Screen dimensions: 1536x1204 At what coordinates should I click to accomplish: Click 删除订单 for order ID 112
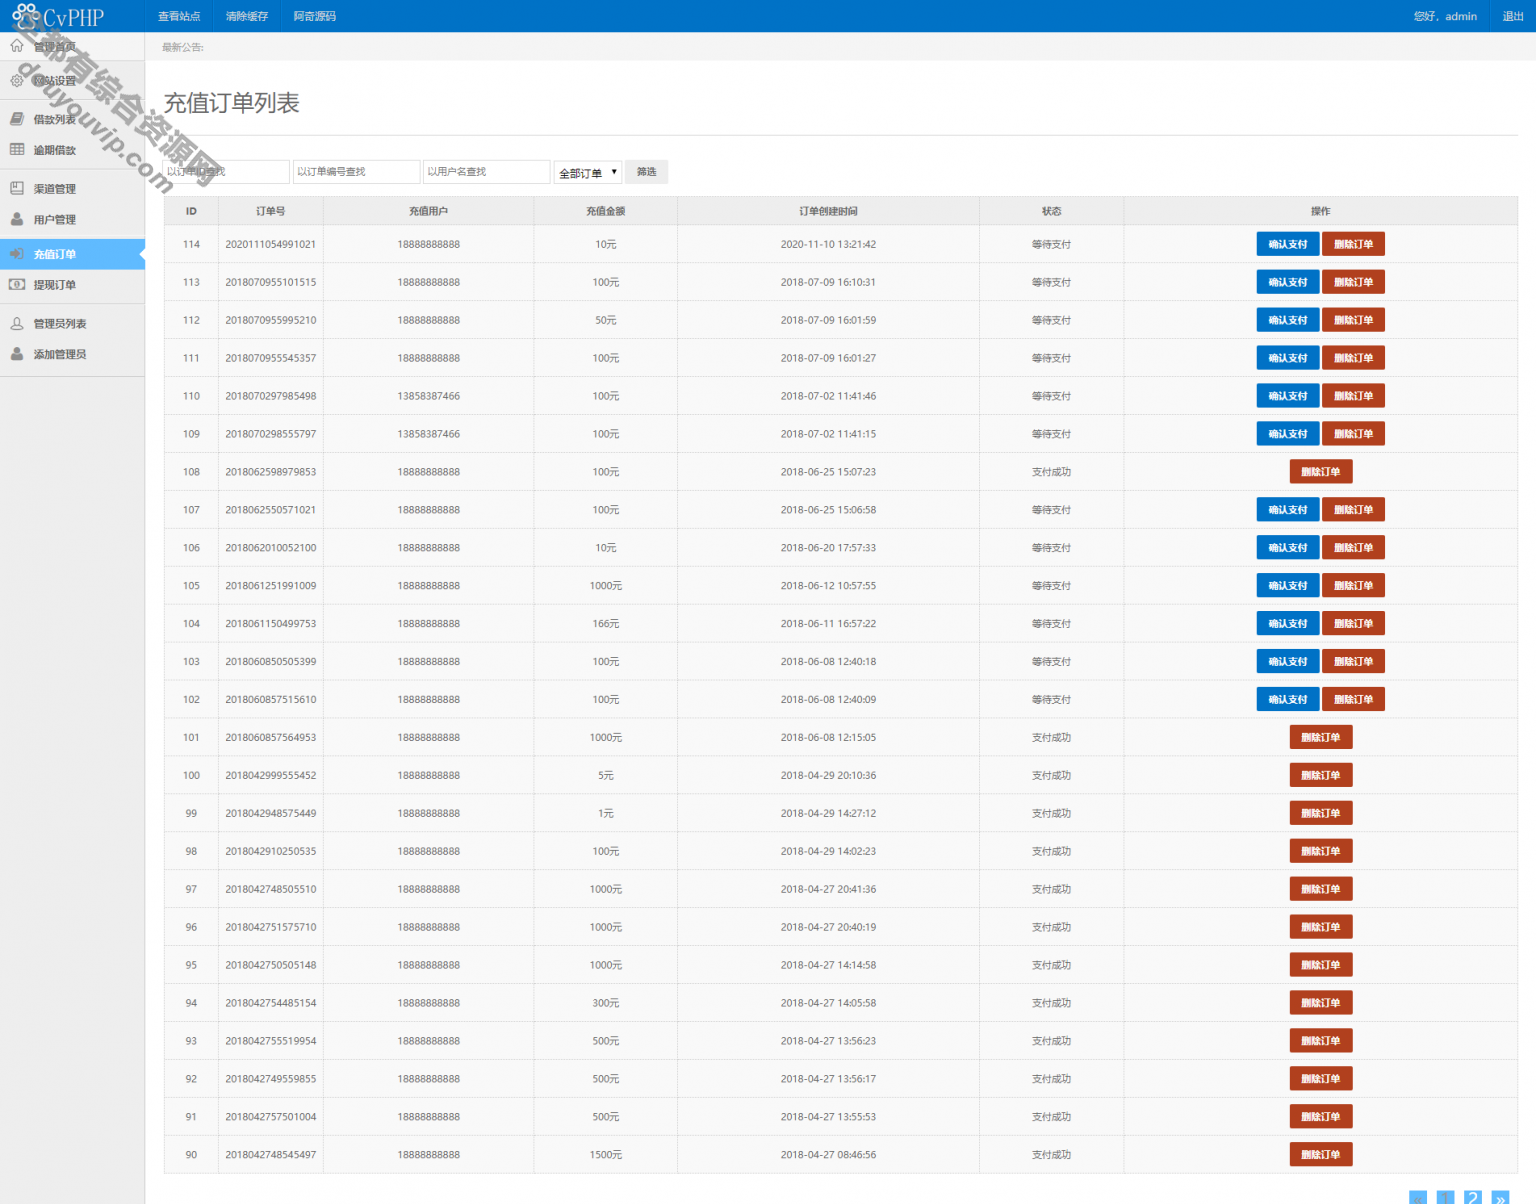[1353, 320]
